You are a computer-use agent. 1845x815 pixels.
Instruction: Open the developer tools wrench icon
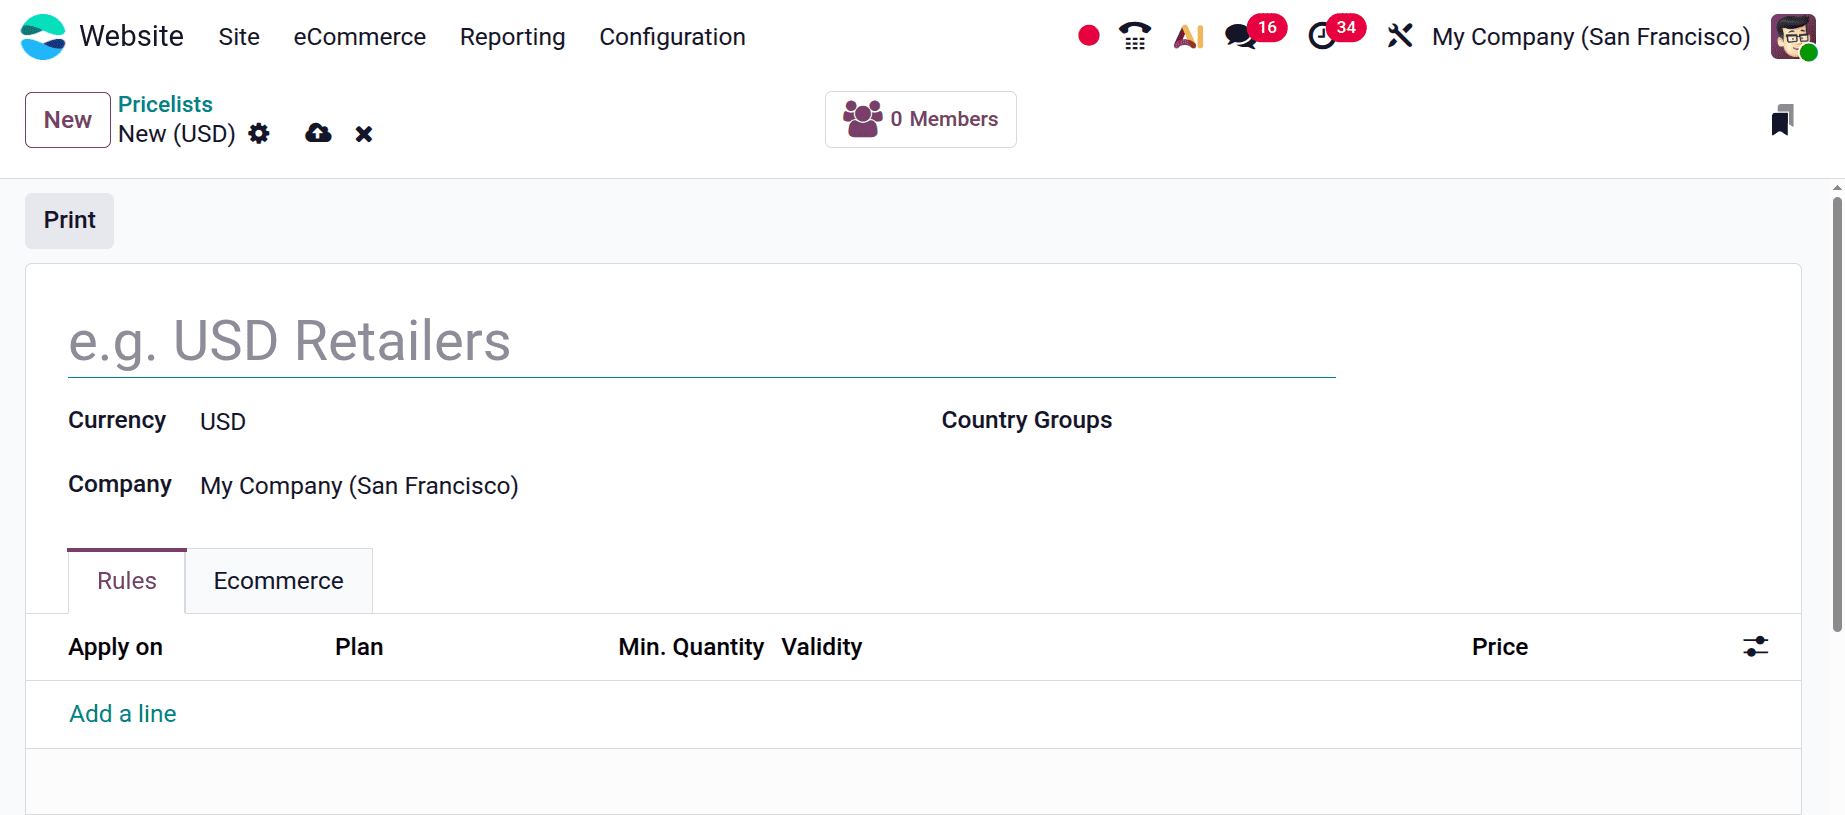1400,36
